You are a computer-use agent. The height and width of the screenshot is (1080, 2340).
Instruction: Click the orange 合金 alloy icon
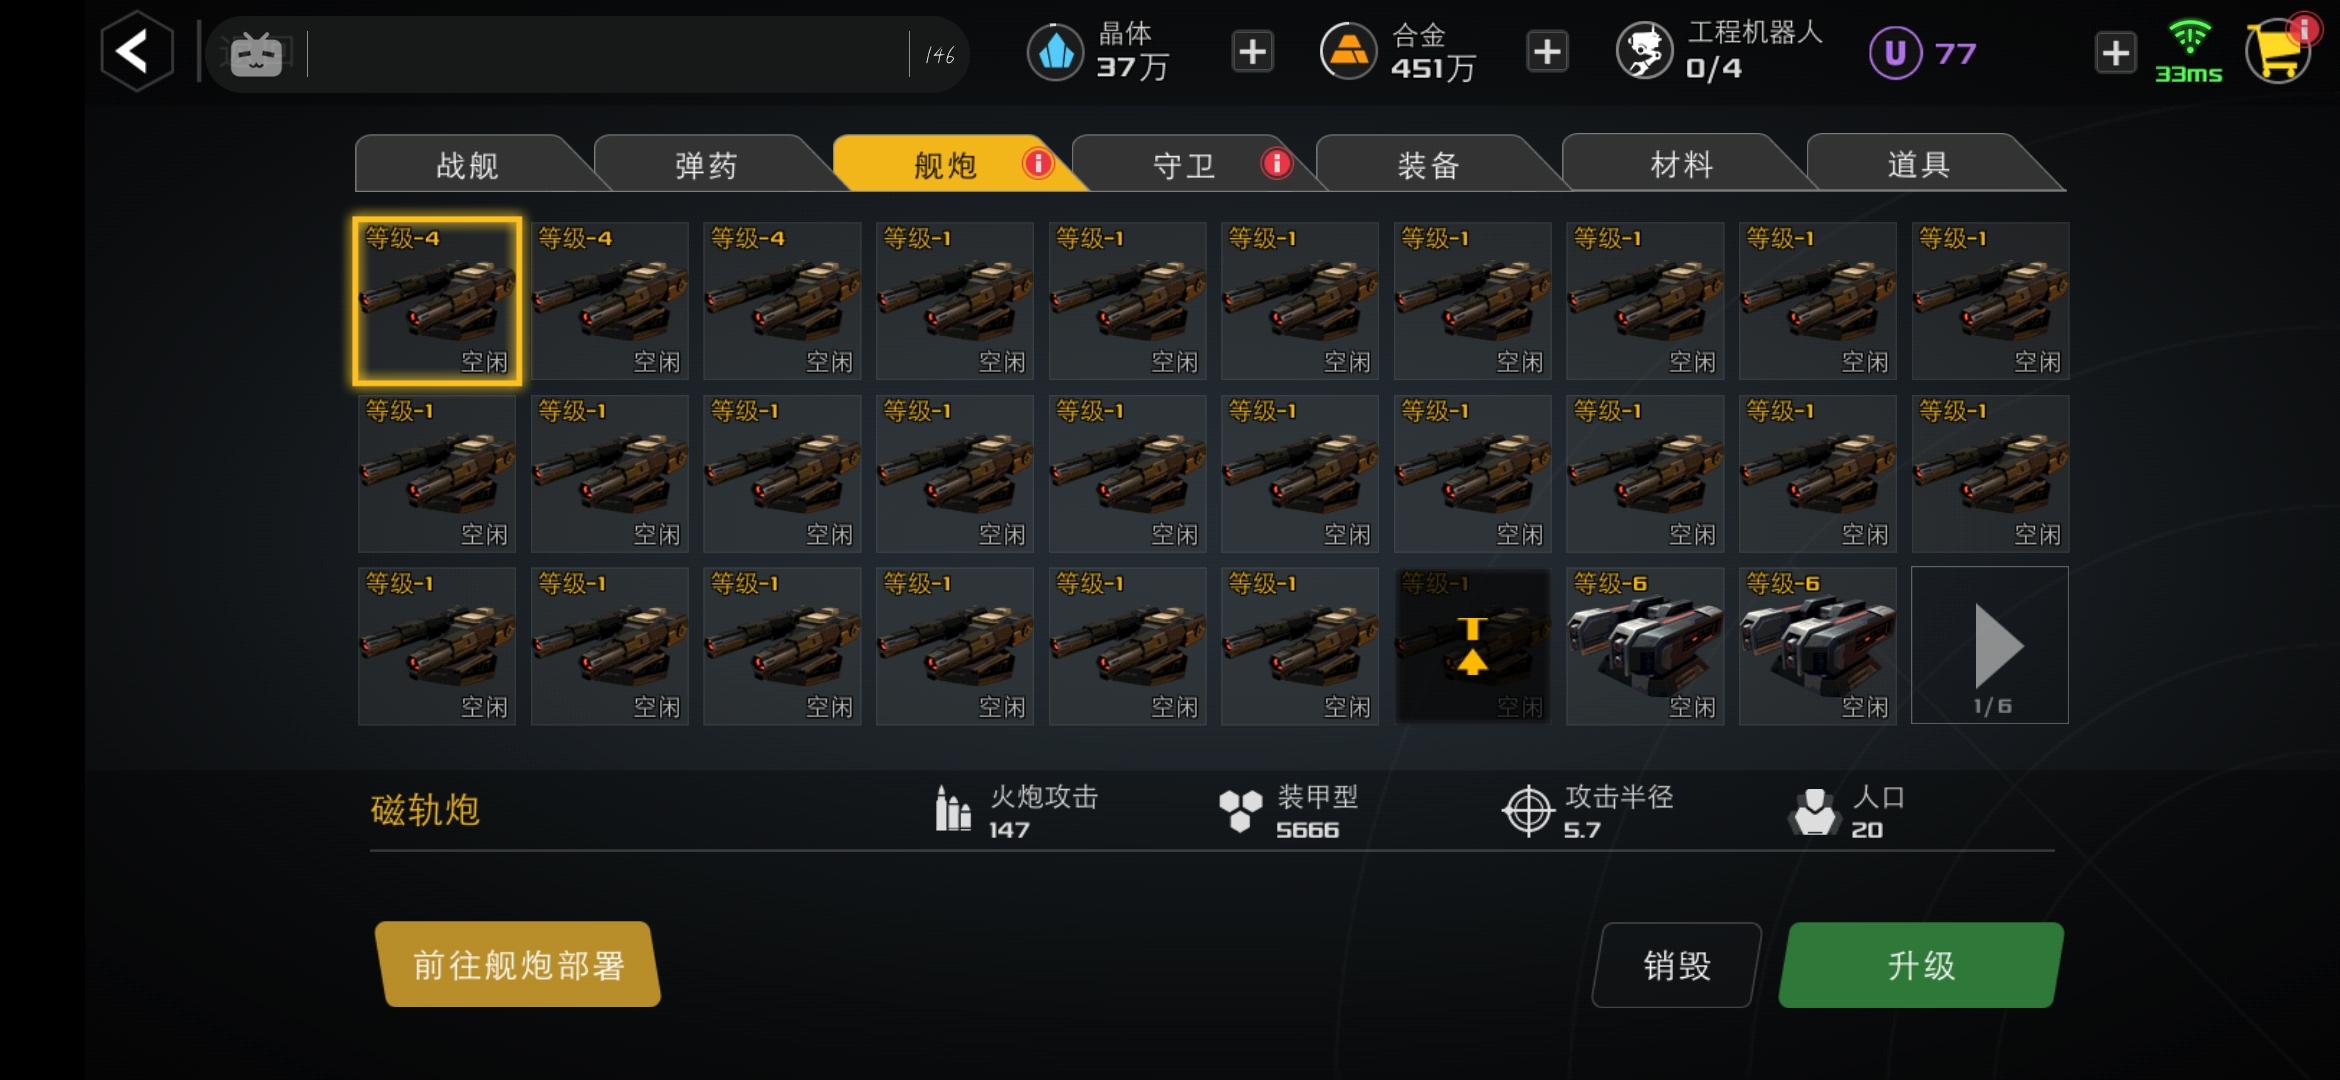(1349, 51)
